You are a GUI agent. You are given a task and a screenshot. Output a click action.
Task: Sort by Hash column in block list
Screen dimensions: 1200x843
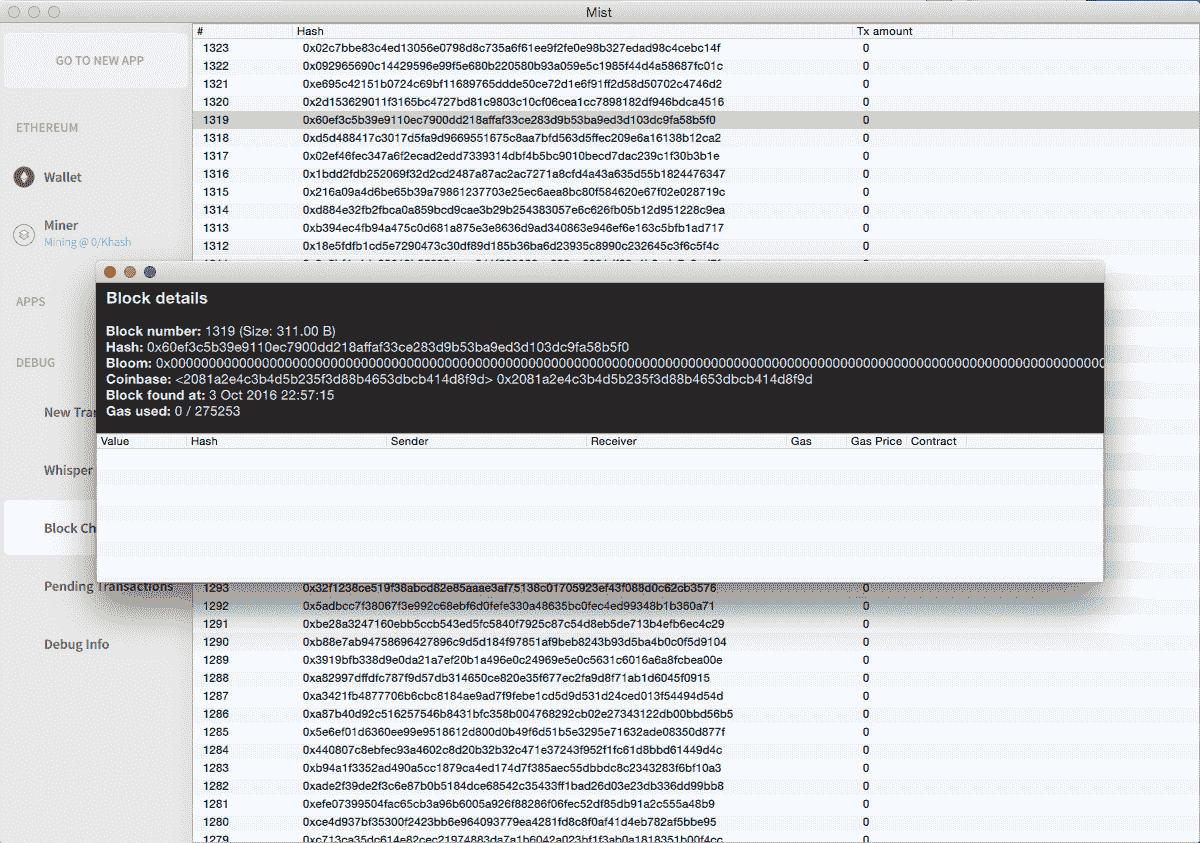pyautogui.click(x=574, y=31)
